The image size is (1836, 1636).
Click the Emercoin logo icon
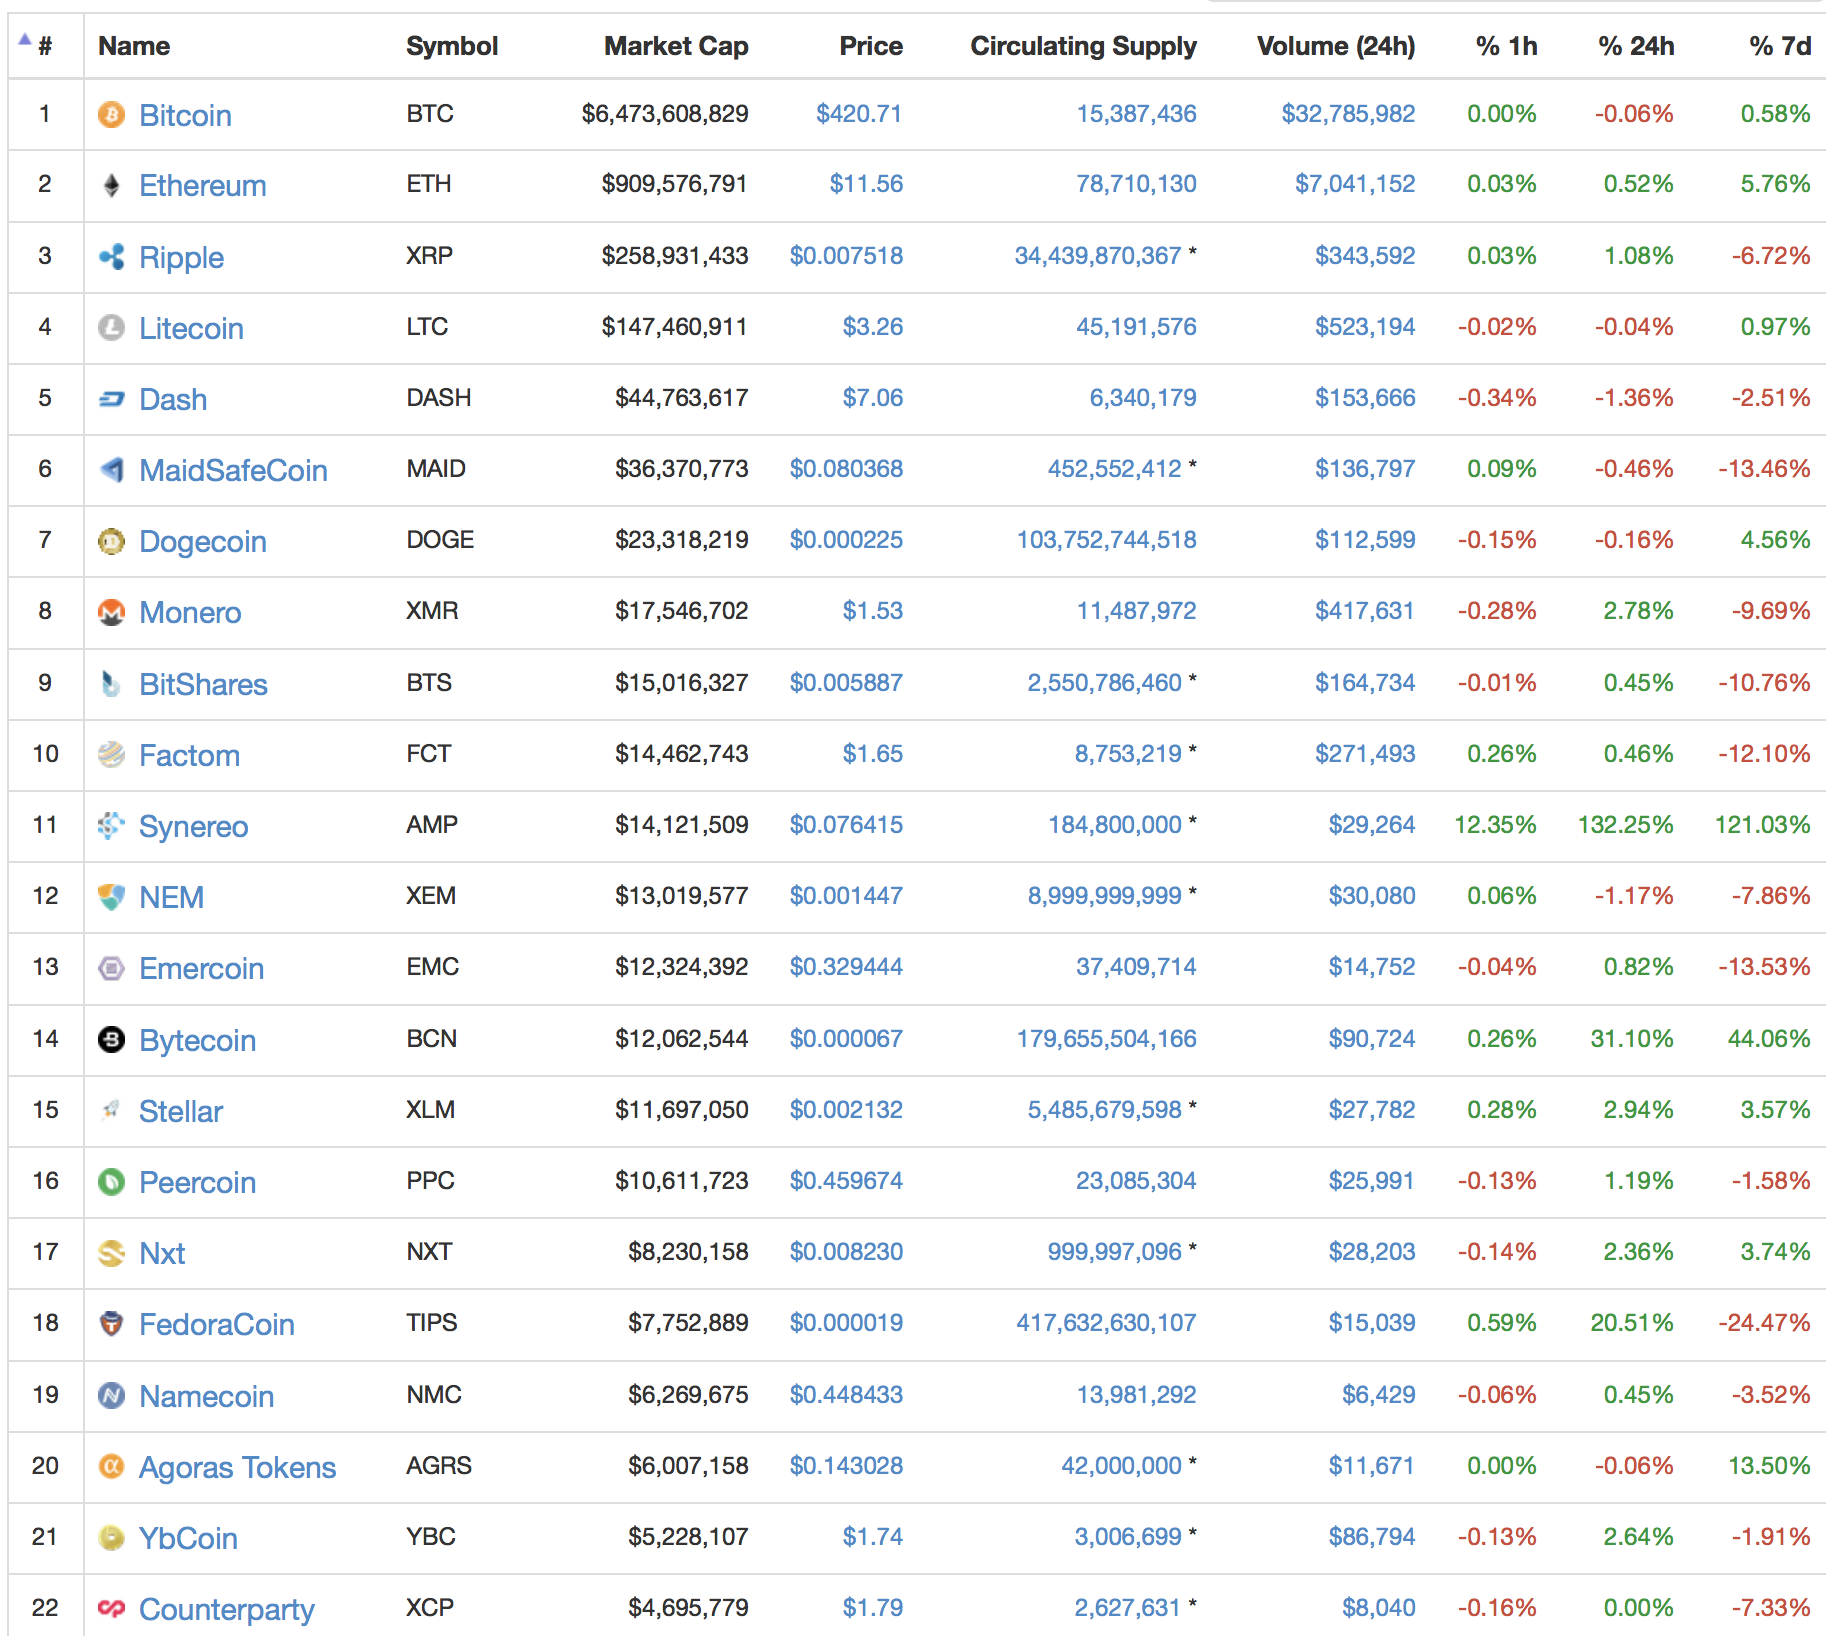point(111,968)
